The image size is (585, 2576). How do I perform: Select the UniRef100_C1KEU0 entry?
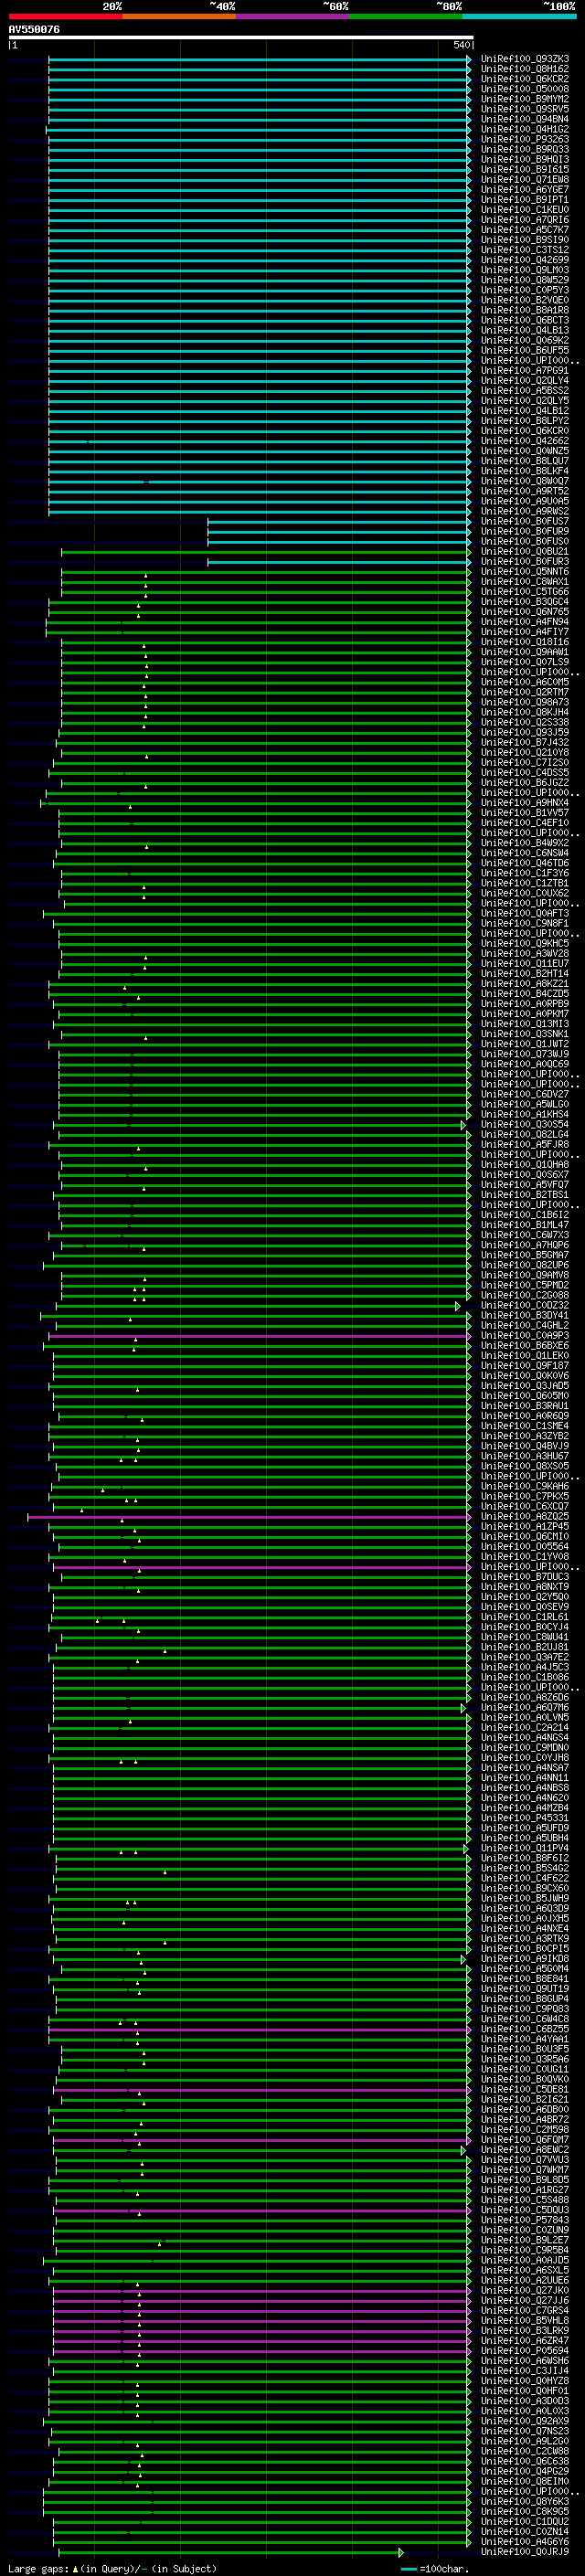coord(525,210)
